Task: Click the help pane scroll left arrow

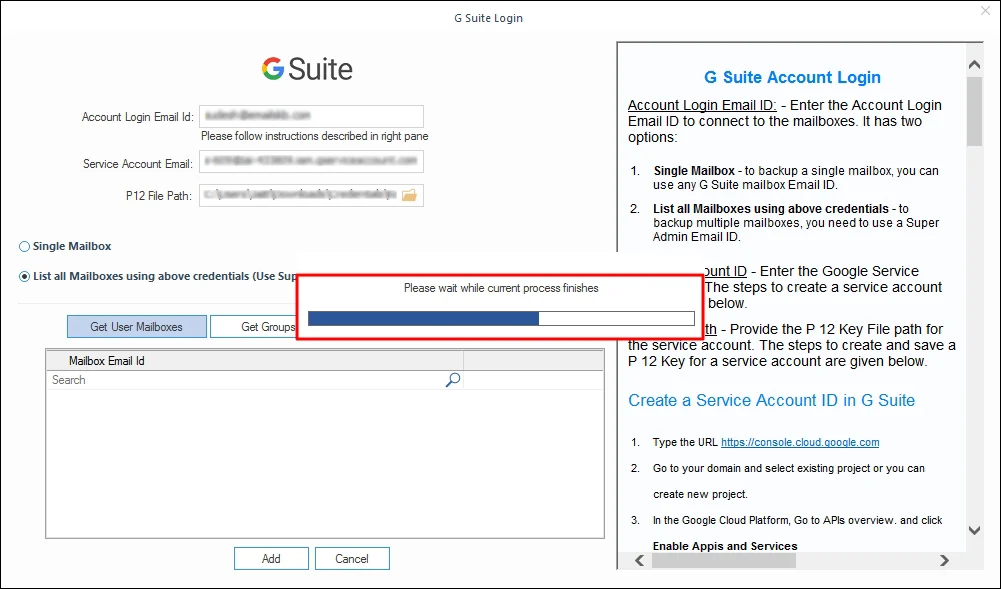Action: coord(639,560)
